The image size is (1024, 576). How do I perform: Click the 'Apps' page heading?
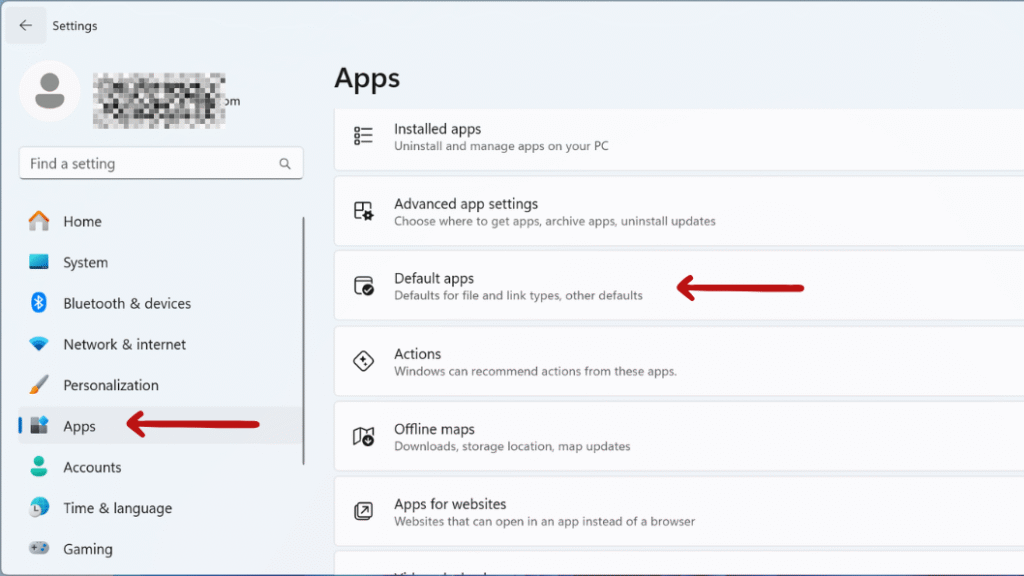(367, 79)
